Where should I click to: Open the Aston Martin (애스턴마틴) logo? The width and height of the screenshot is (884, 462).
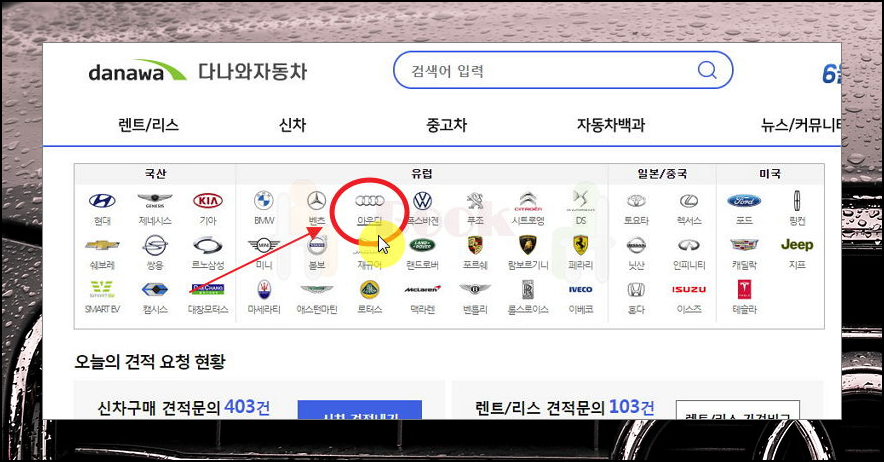(x=316, y=289)
